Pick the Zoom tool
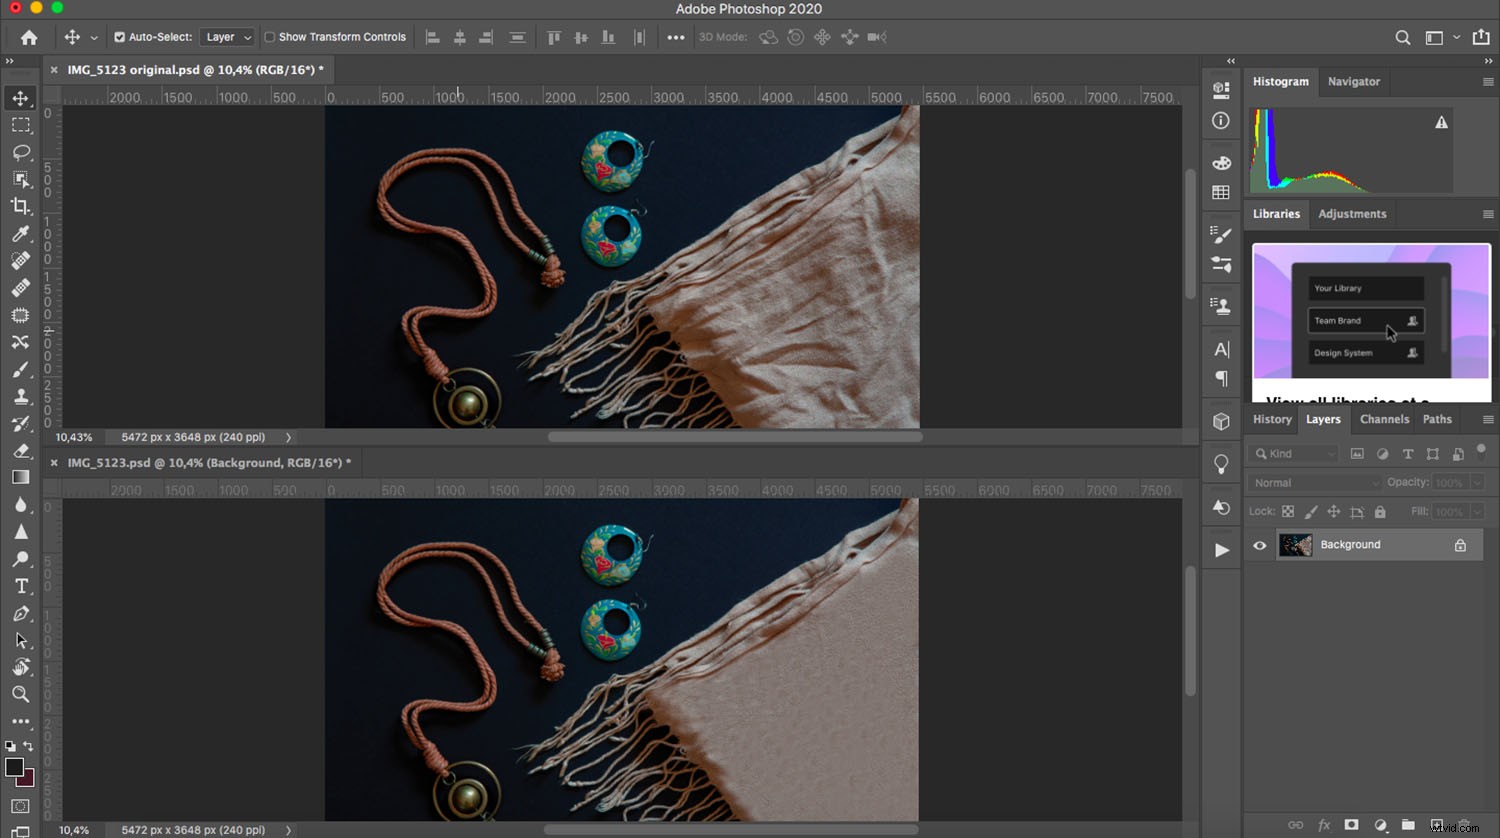This screenshot has width=1500, height=838. point(21,694)
